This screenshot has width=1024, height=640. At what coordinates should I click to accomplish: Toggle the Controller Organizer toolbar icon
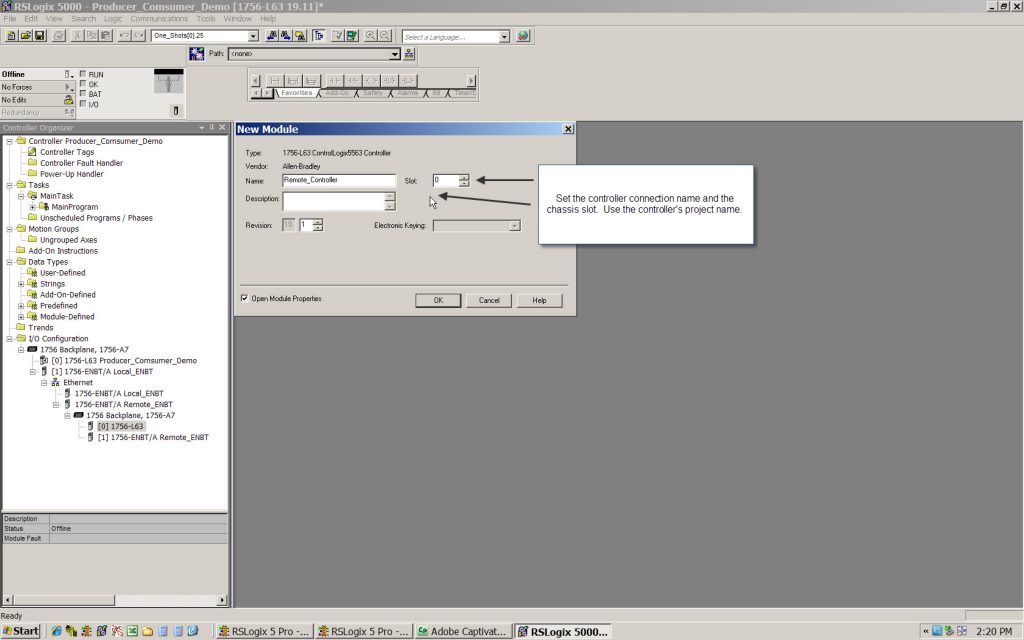pos(319,36)
